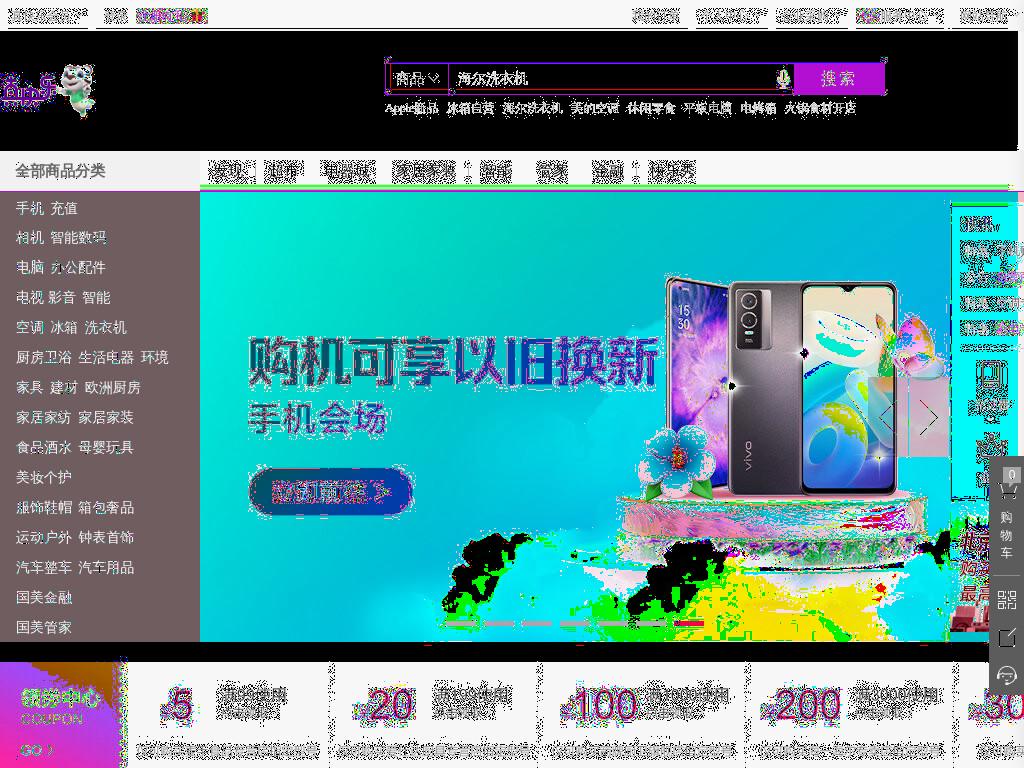
Task: Click the 搜索 search button
Action: pyautogui.click(x=839, y=79)
